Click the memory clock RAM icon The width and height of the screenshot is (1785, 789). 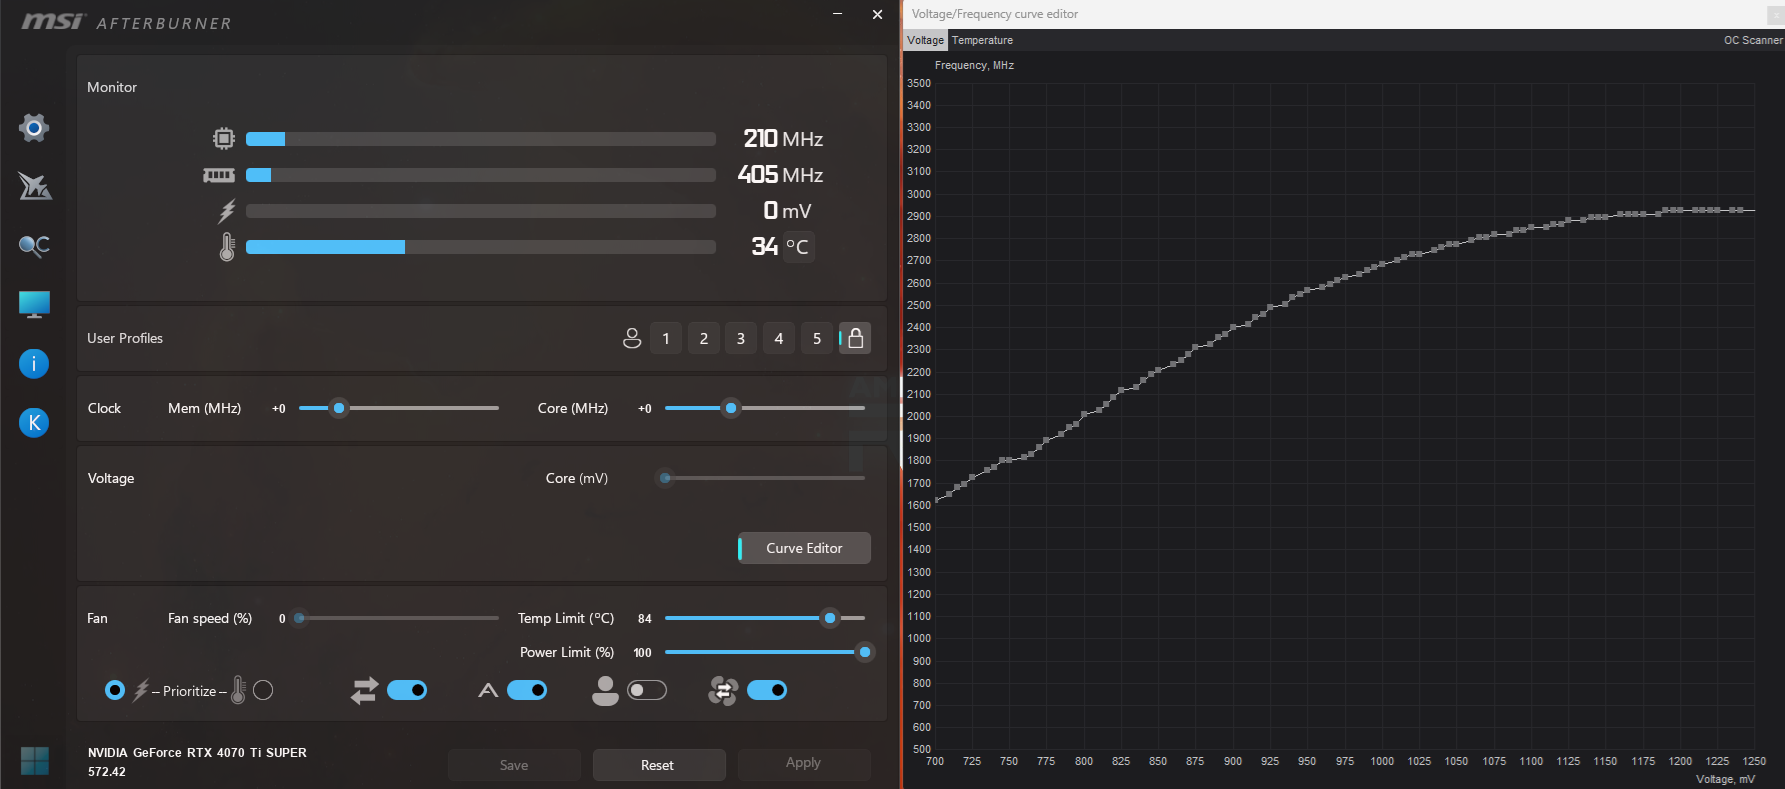point(219,175)
